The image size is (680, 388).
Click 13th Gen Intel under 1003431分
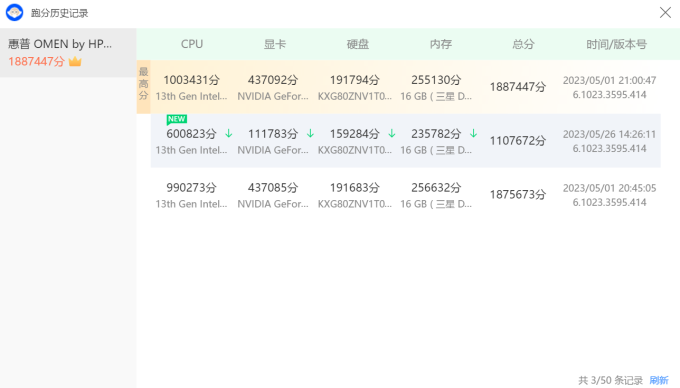(x=191, y=96)
